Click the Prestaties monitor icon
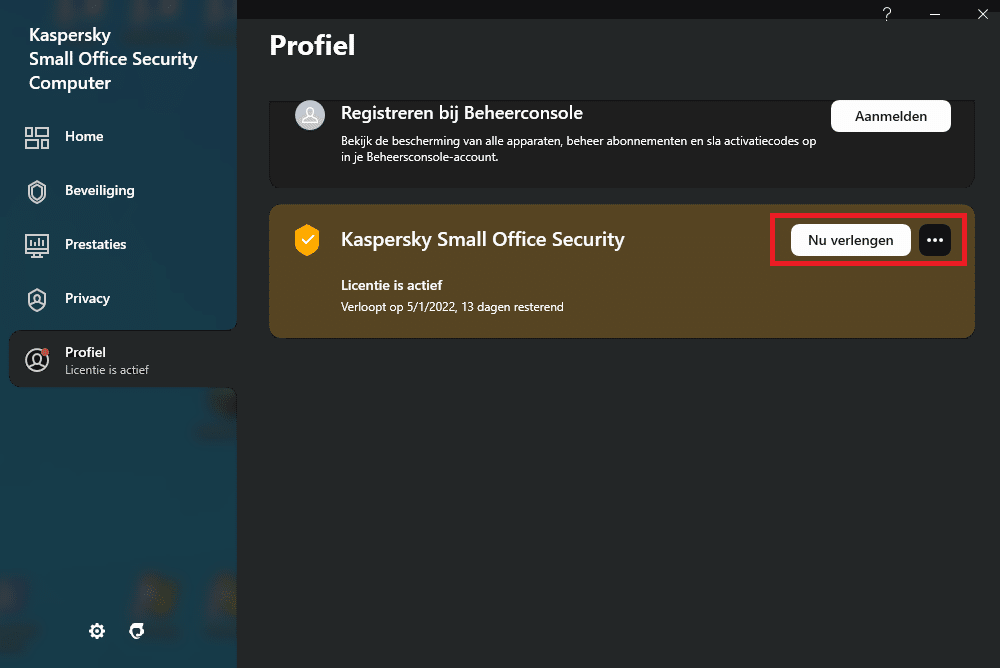Screen dimensions: 1000x668 point(37,245)
